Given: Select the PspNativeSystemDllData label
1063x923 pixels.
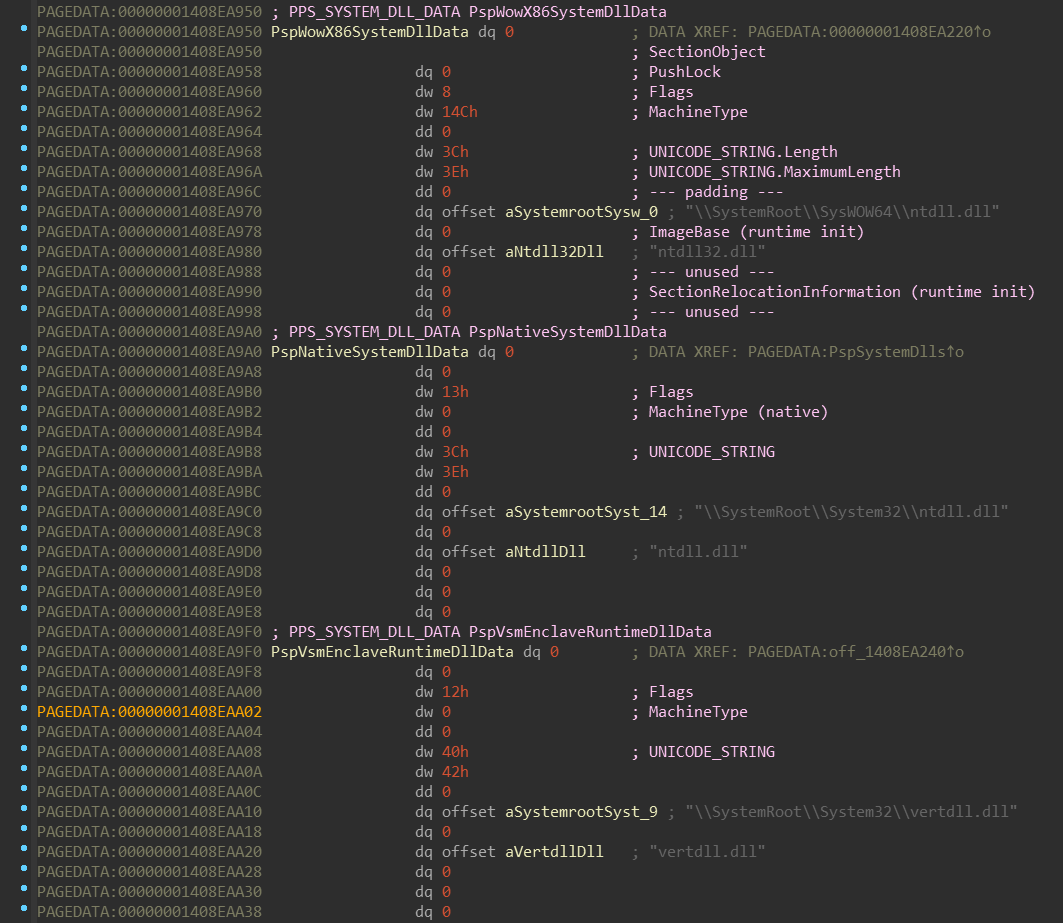Looking at the screenshot, I should click(x=369, y=352).
